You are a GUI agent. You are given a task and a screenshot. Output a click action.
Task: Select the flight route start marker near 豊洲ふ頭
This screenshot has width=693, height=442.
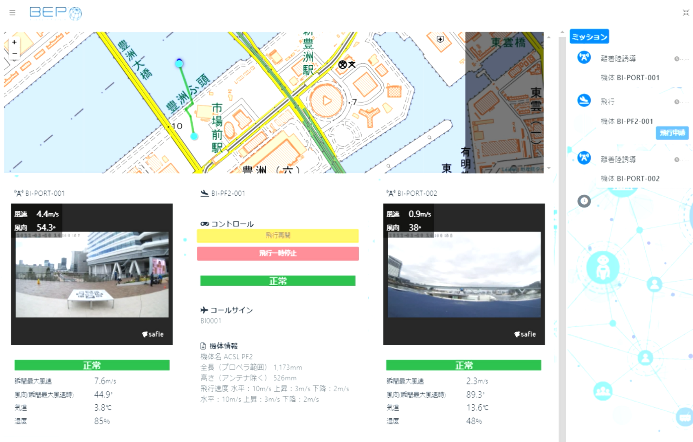point(179,63)
